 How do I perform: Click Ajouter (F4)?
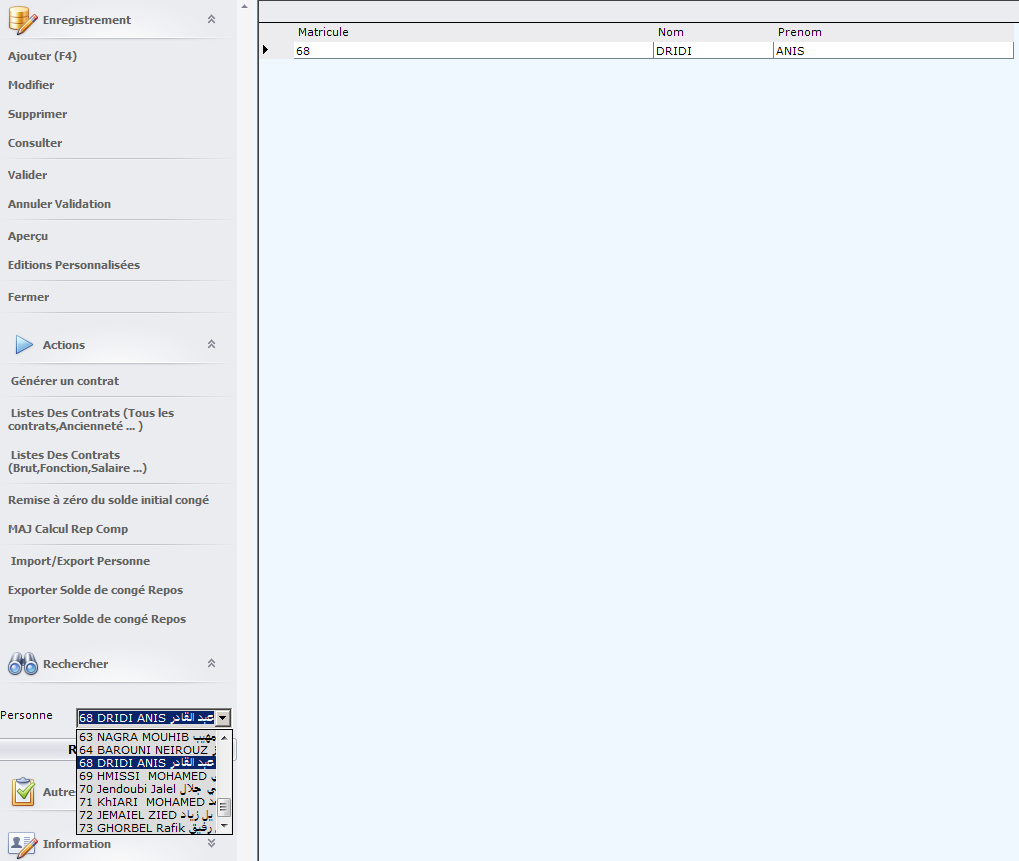pos(42,56)
